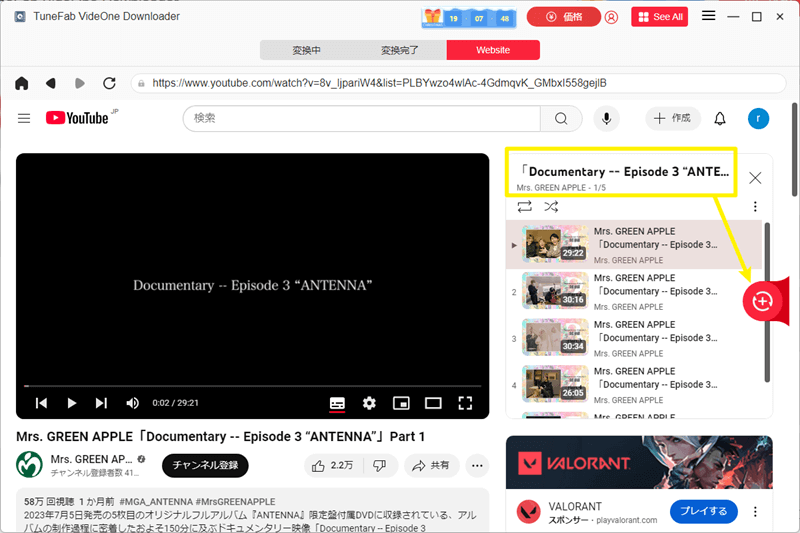Like the video with 2.2万 likes
Viewport: 800px width, 533px height.
click(333, 465)
